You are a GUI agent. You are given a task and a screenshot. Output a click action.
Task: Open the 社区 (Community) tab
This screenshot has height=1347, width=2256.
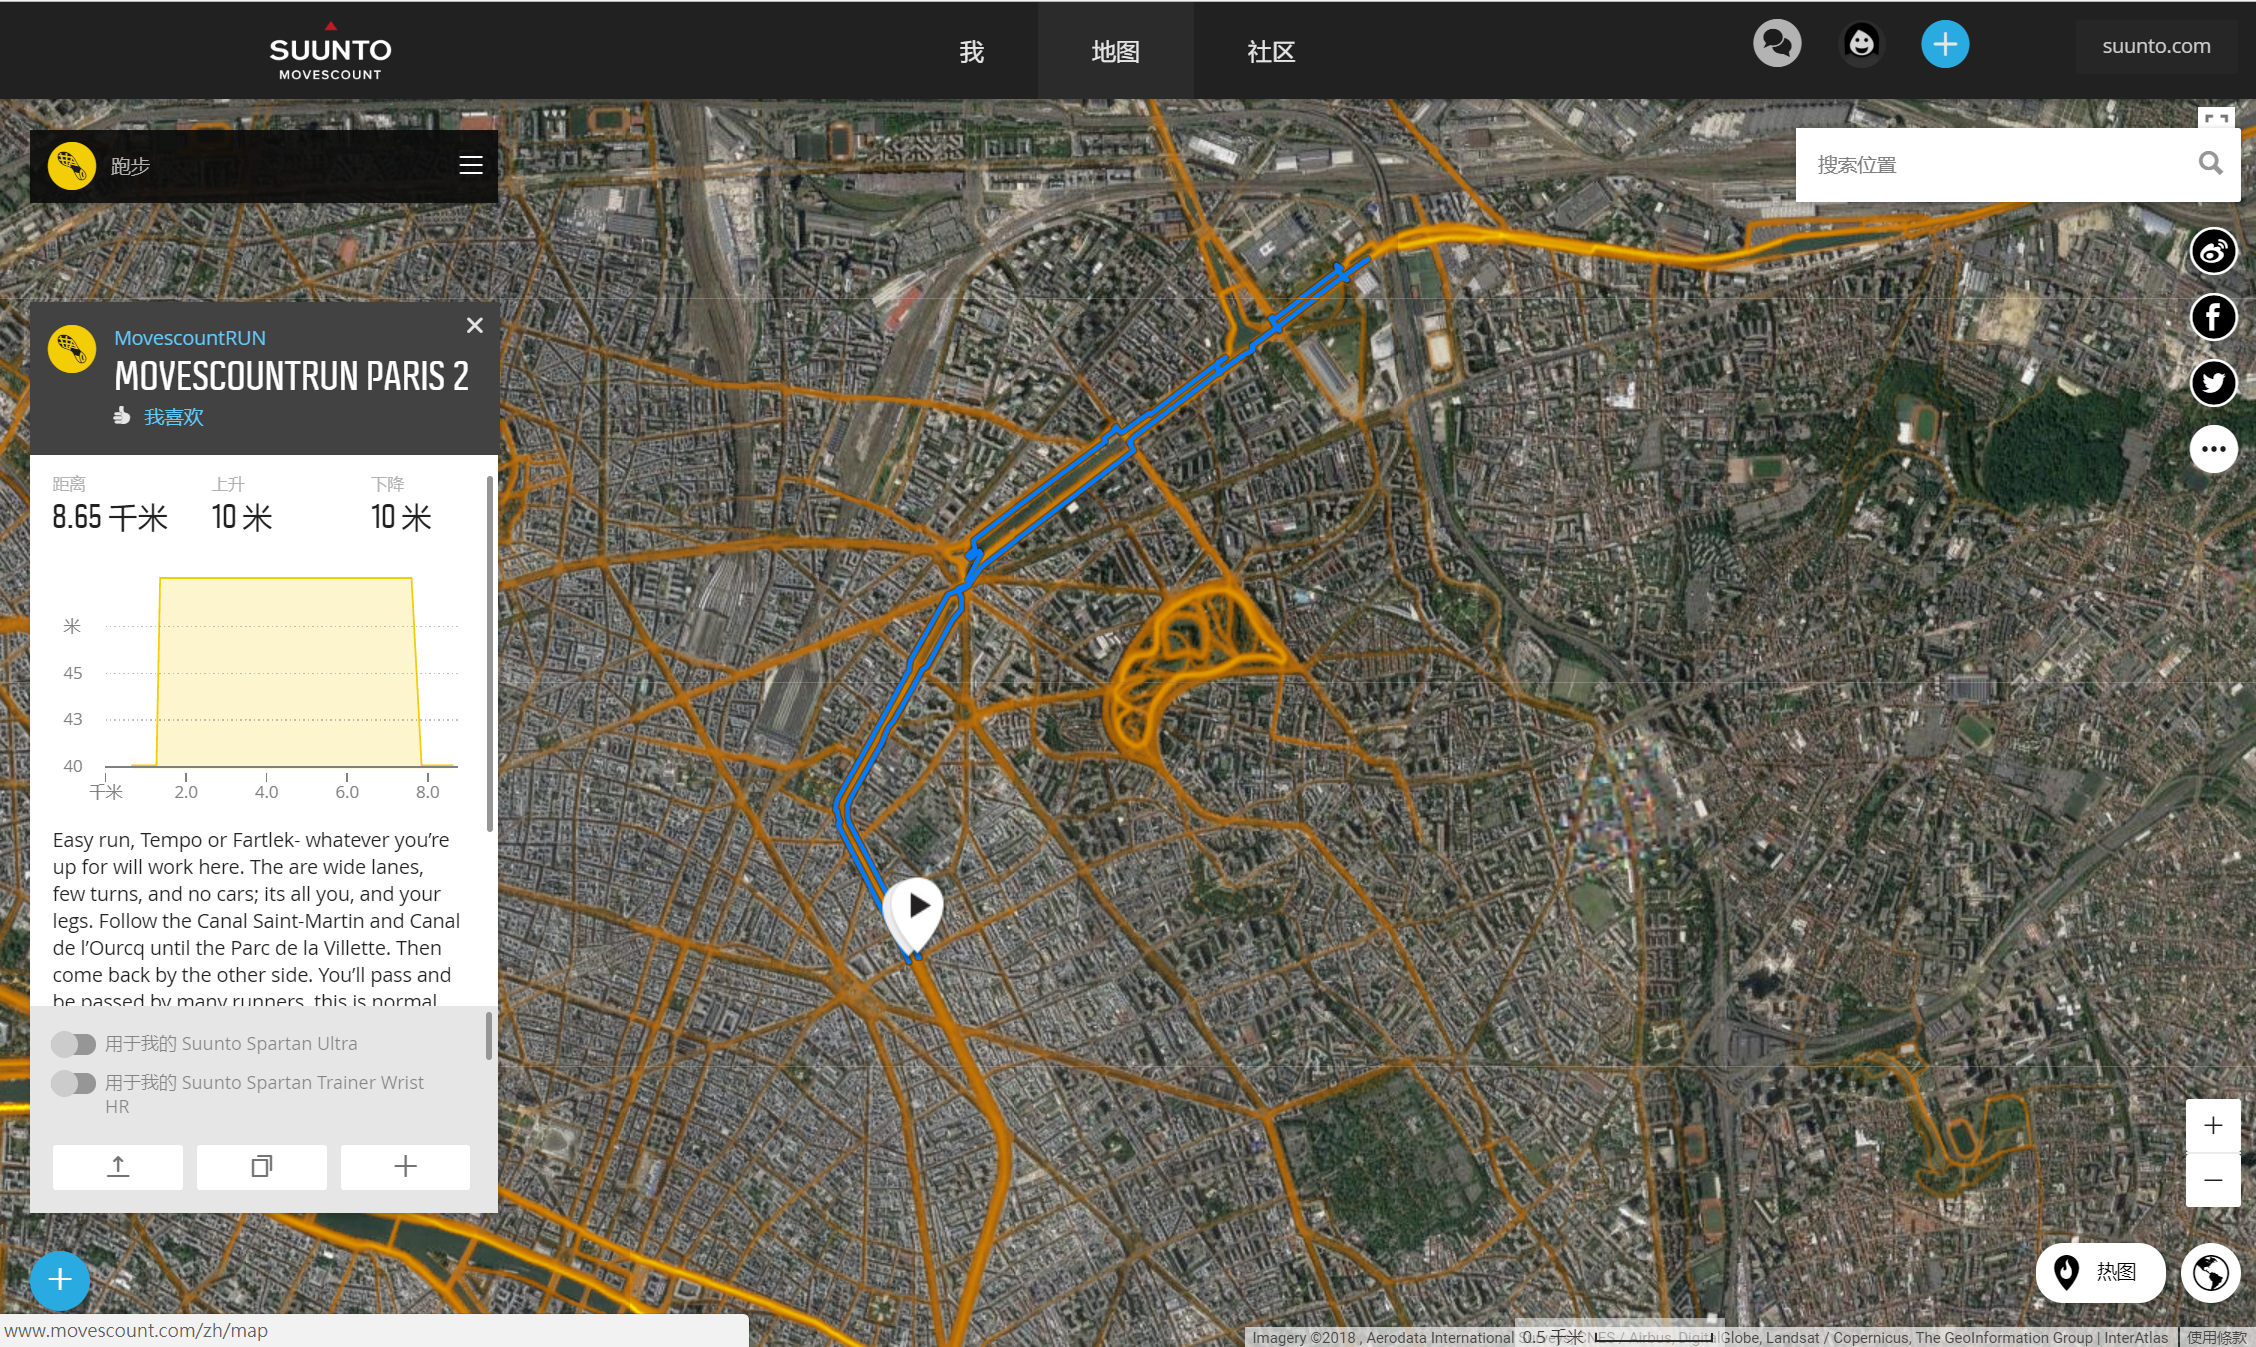(1271, 51)
